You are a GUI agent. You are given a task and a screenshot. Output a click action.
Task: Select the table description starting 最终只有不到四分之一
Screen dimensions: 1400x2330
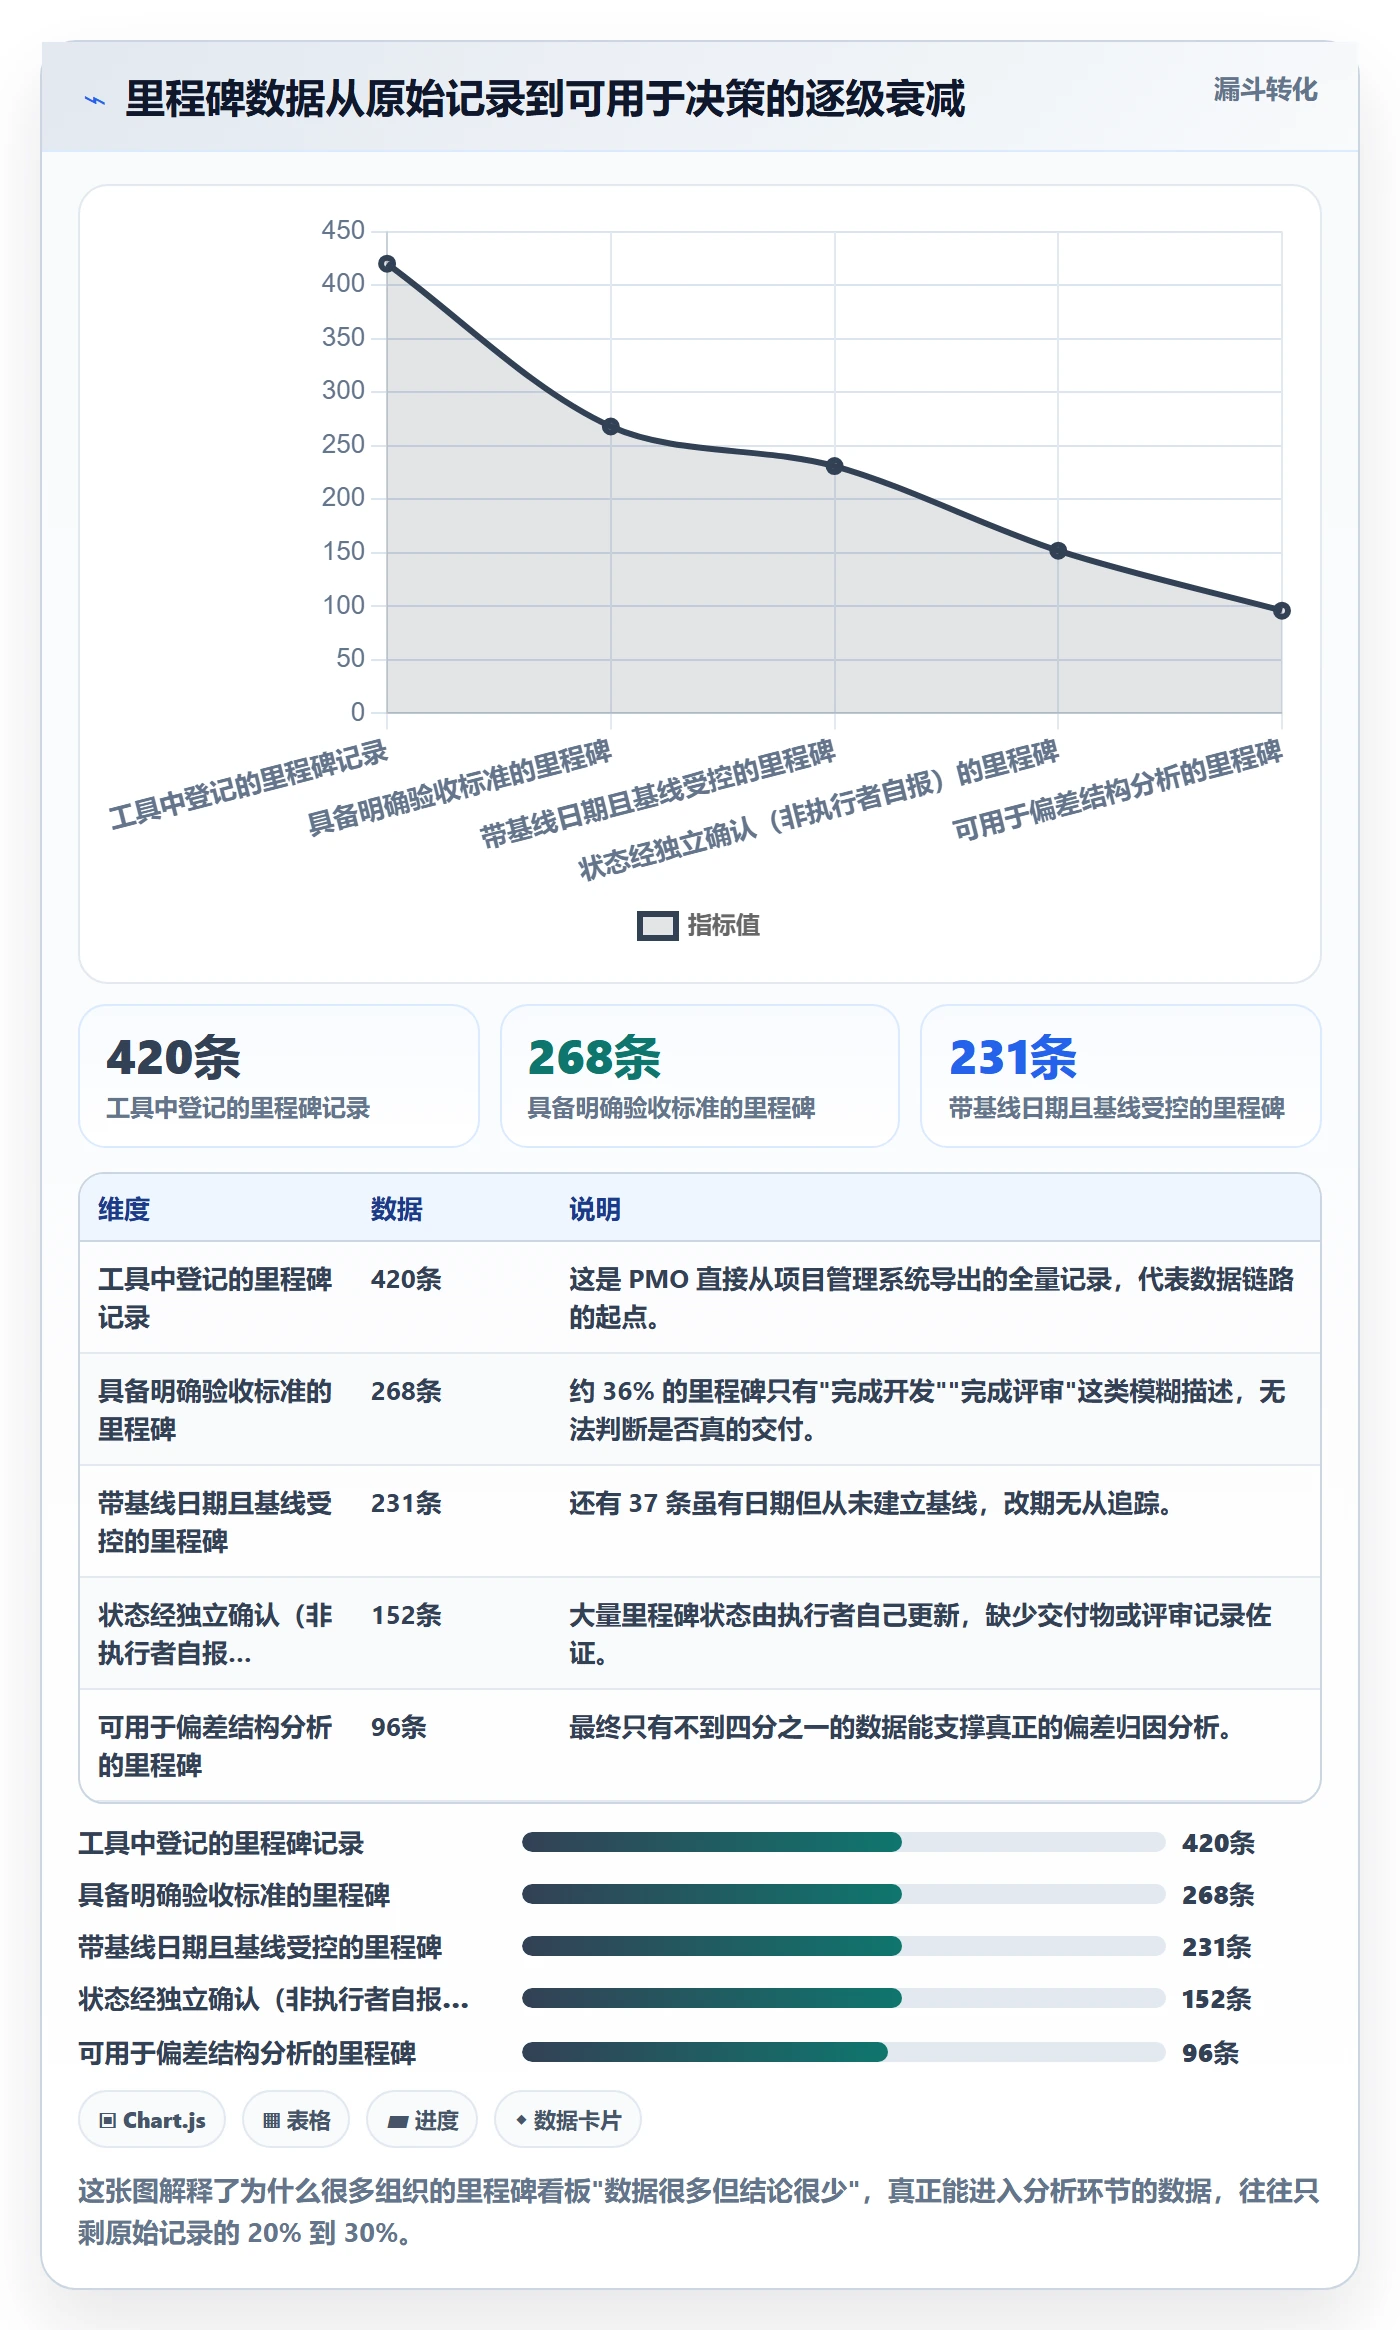click(x=900, y=1727)
